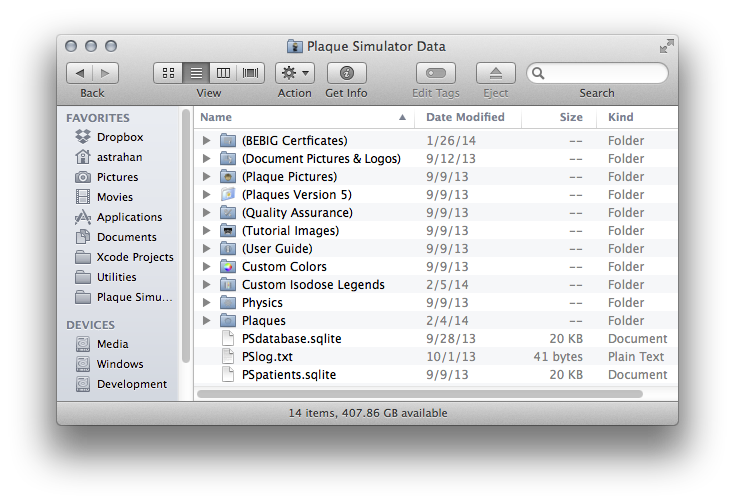735x504 pixels.
Task: Expand the (Plaques Version 5) folder triangle
Action: 206,194
